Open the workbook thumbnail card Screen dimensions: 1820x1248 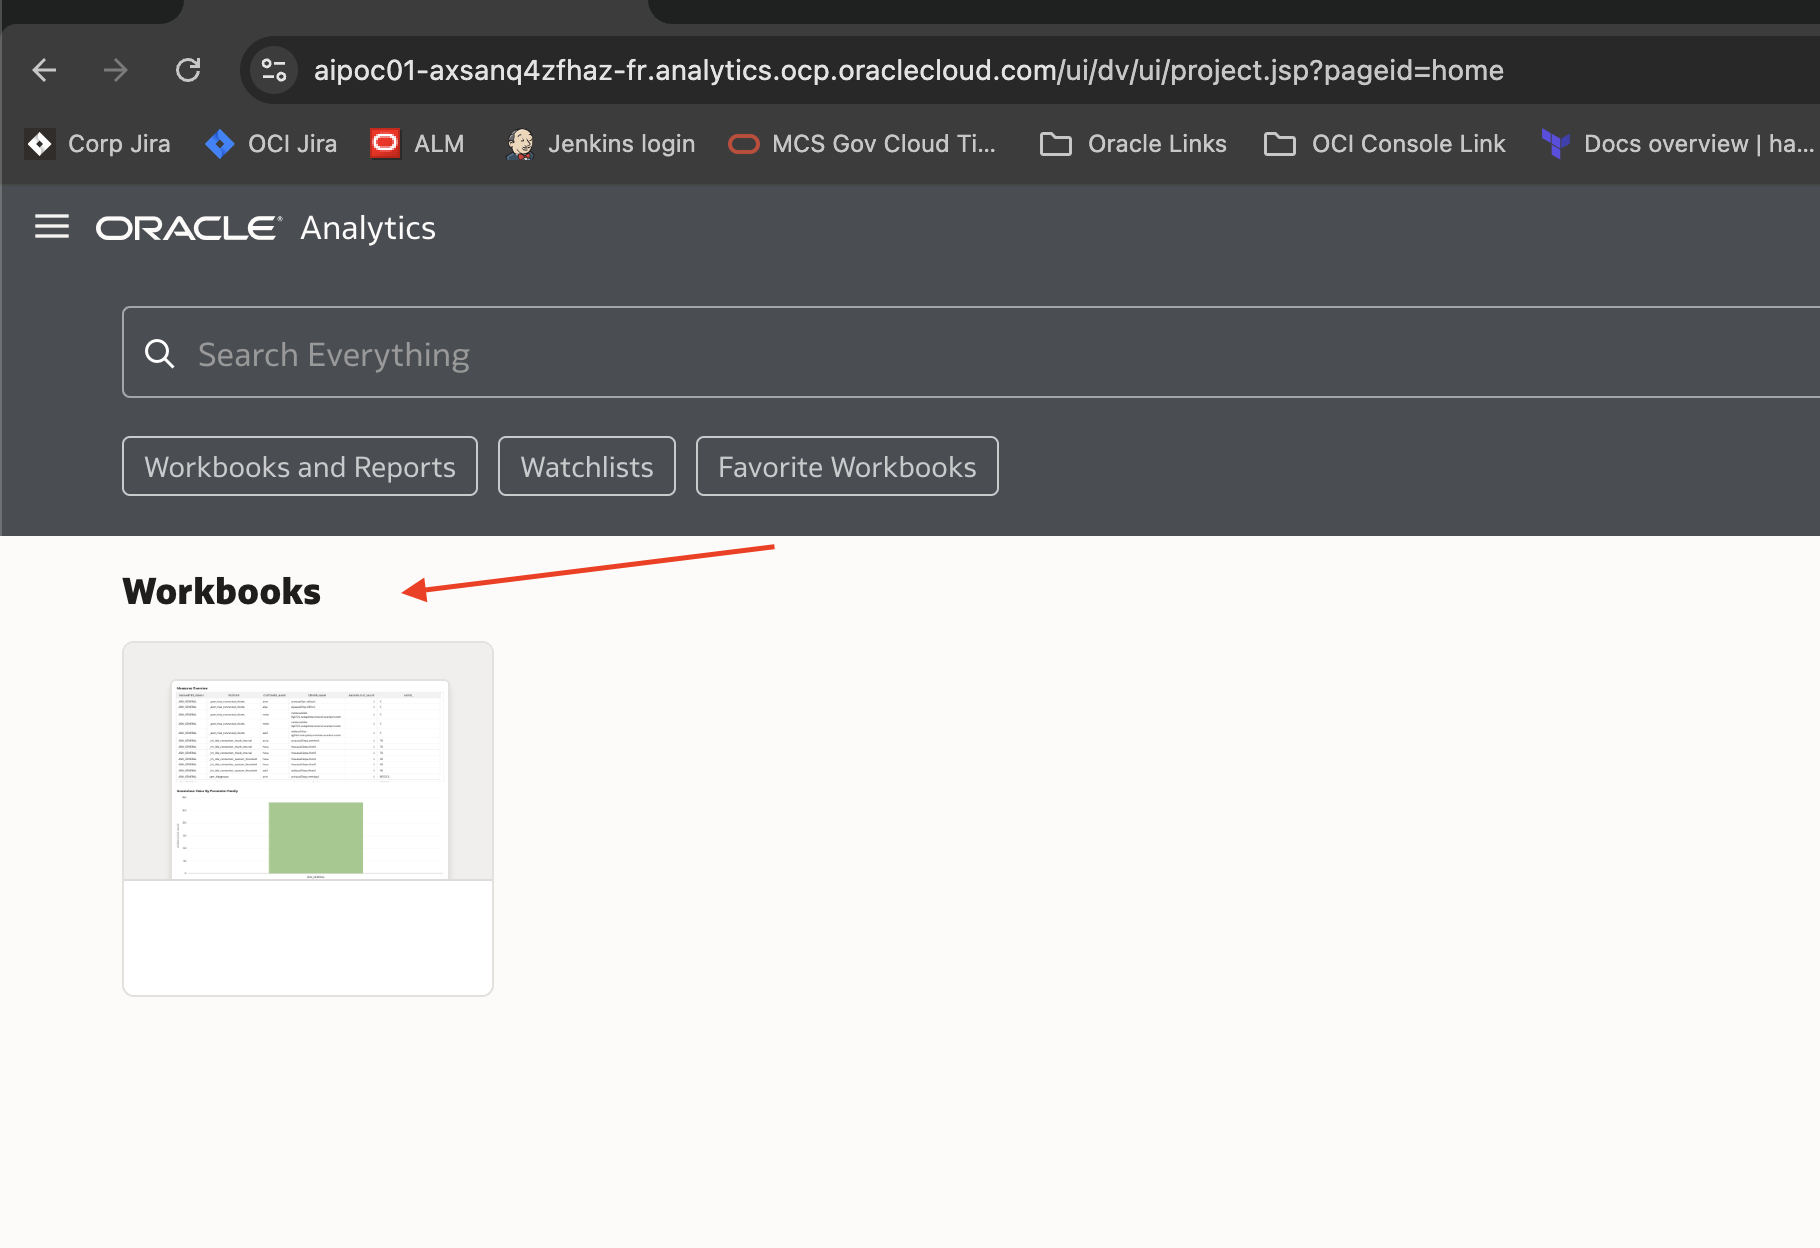[x=308, y=819]
